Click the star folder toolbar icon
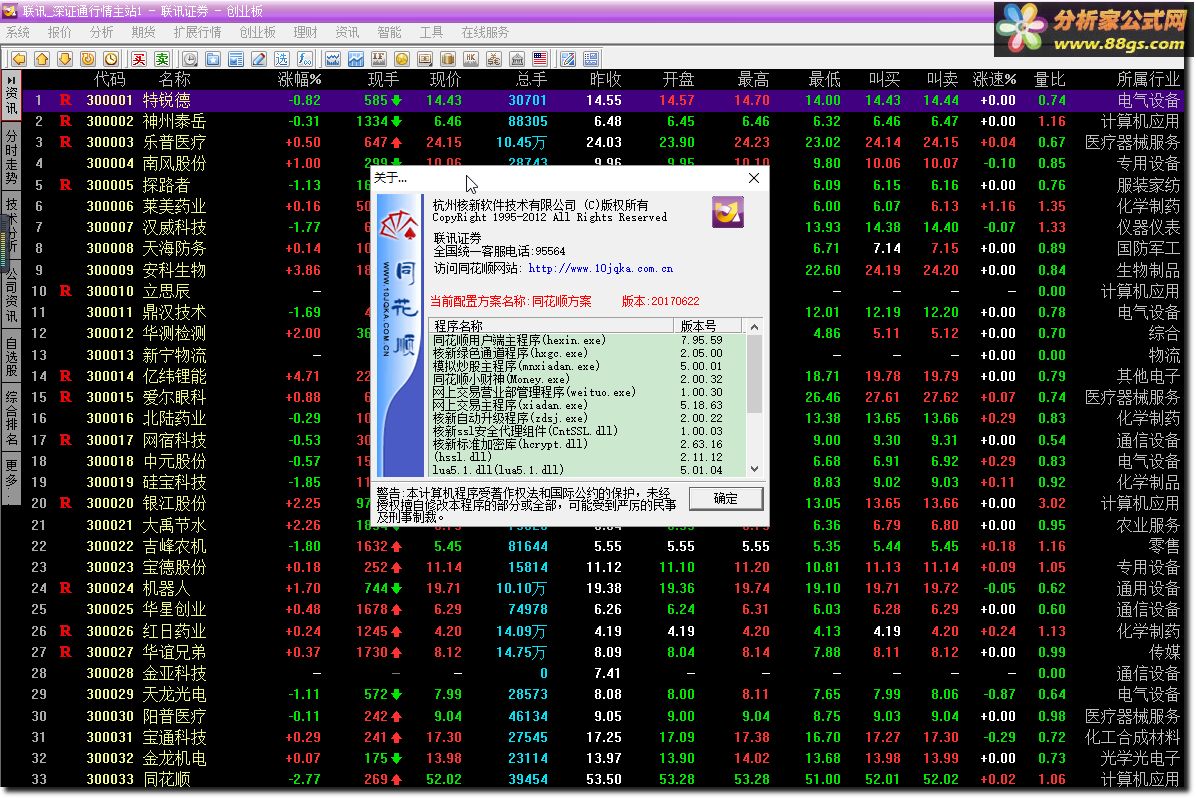Screen dimensions: 1196x798 click(213, 59)
